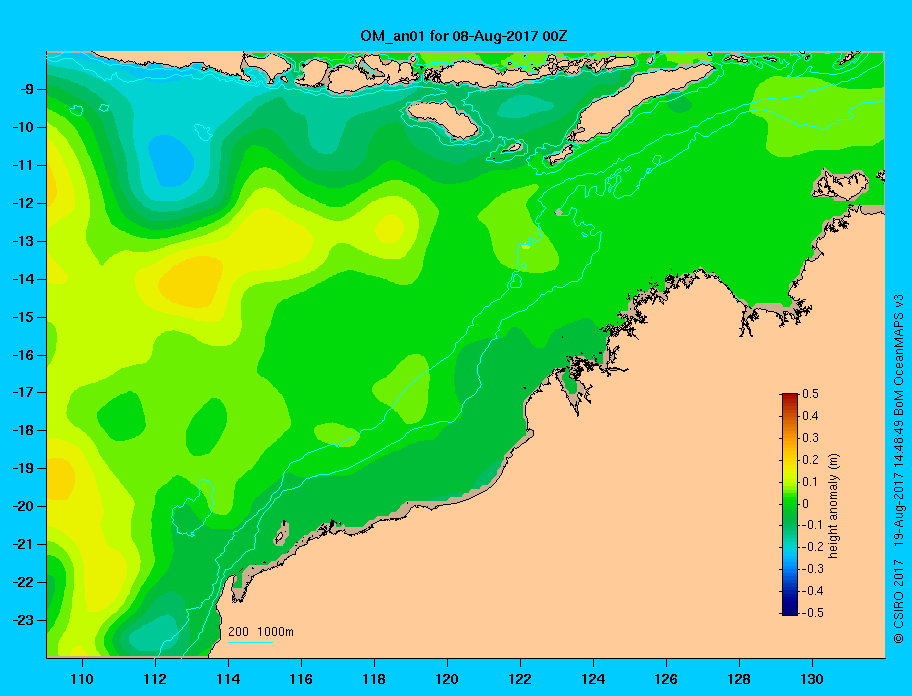912x696 pixels.
Task: Click the CSIRO 2017 BoM OceanMAPS copyright text
Action: click(x=899, y=469)
